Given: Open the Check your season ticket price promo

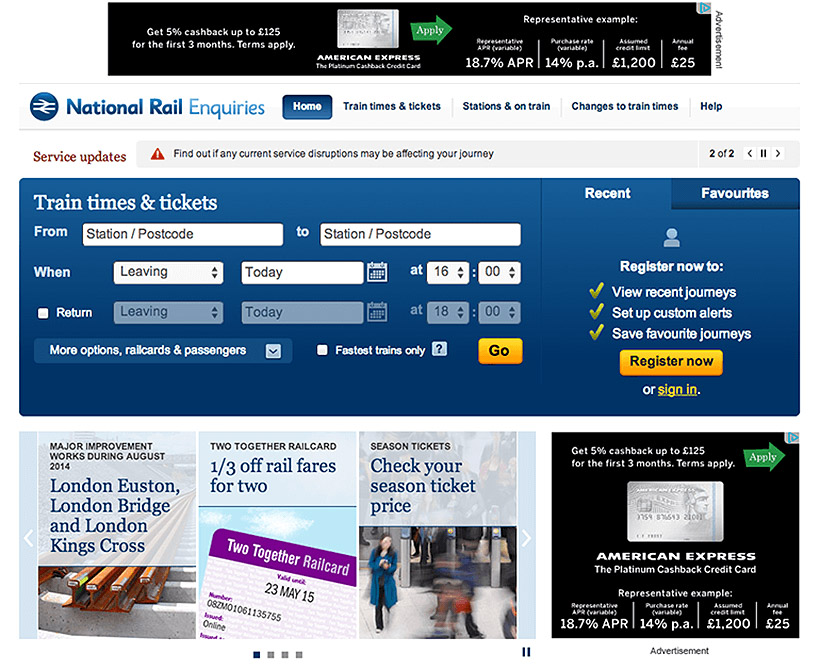Looking at the screenshot, I should tap(438, 535).
